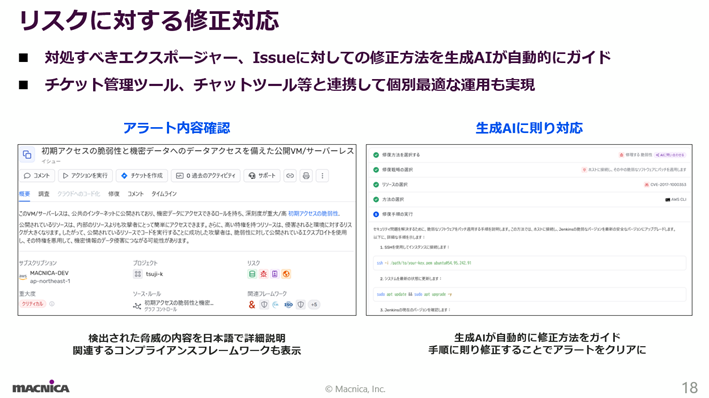Click the ap-northeast-1 region text

click(x=50, y=281)
